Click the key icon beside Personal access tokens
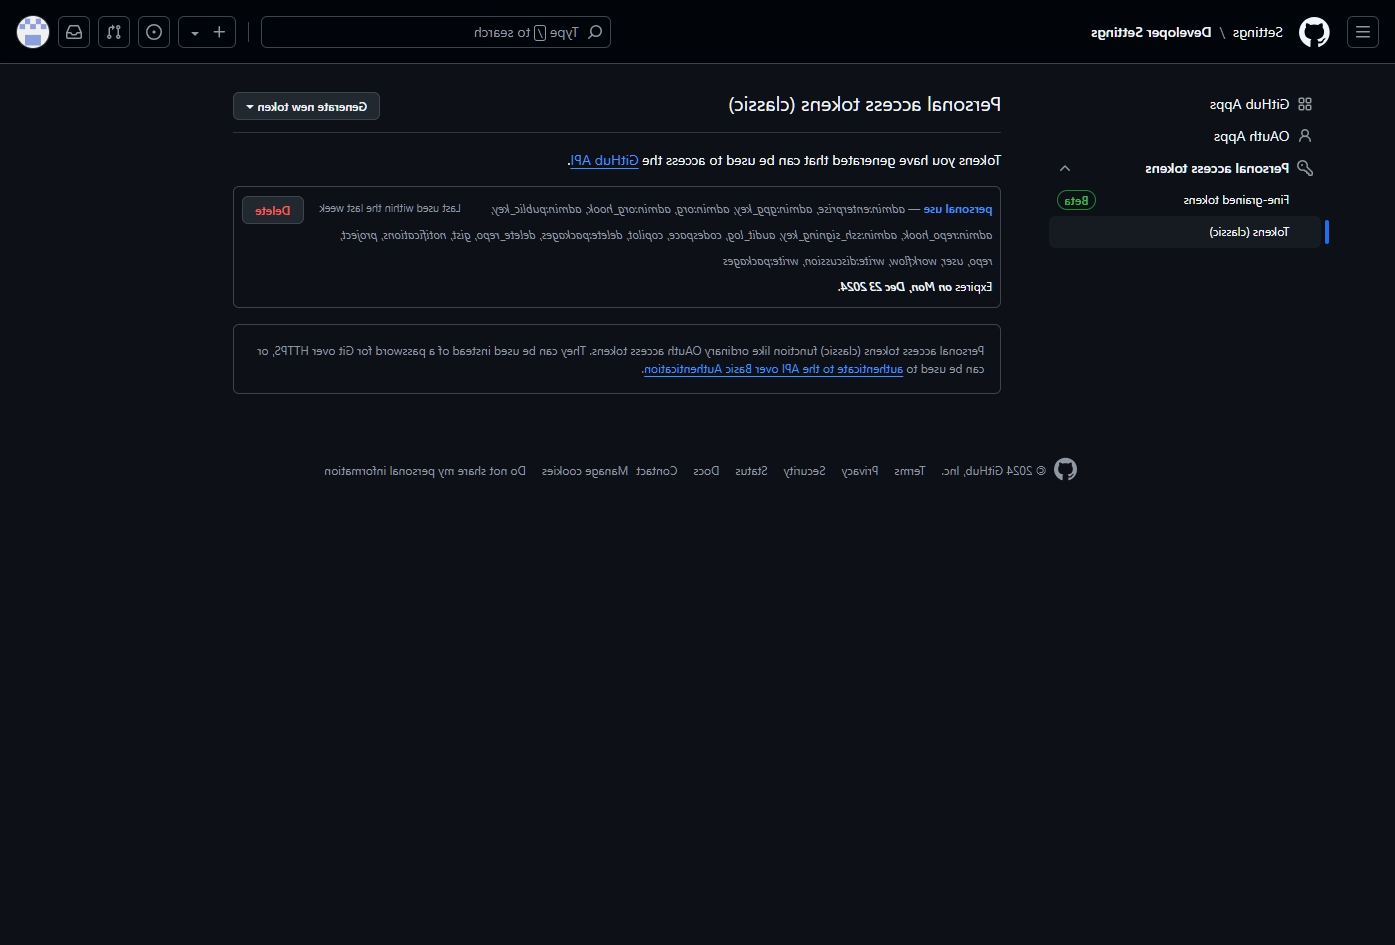The width and height of the screenshot is (1395, 945). tap(1304, 168)
